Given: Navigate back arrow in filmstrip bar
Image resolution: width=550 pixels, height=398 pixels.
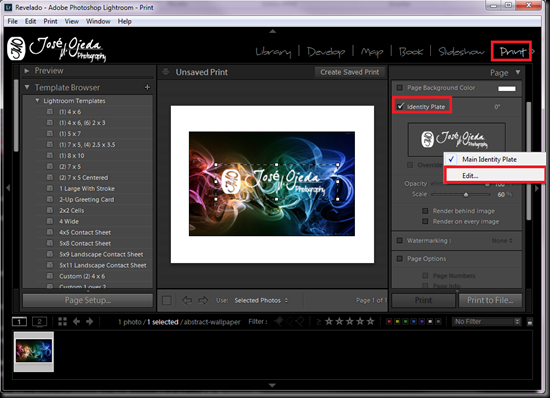Looking at the screenshot, I should (76, 321).
